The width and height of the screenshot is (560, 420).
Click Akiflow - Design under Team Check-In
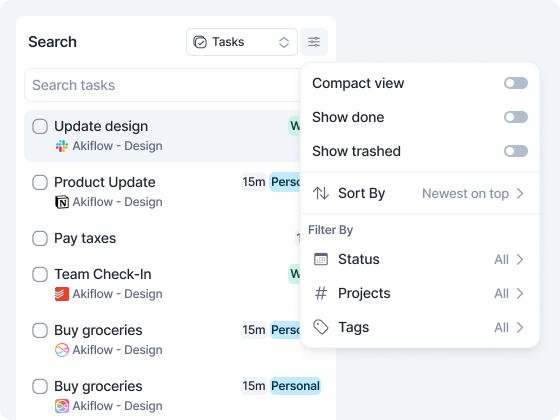click(118, 294)
